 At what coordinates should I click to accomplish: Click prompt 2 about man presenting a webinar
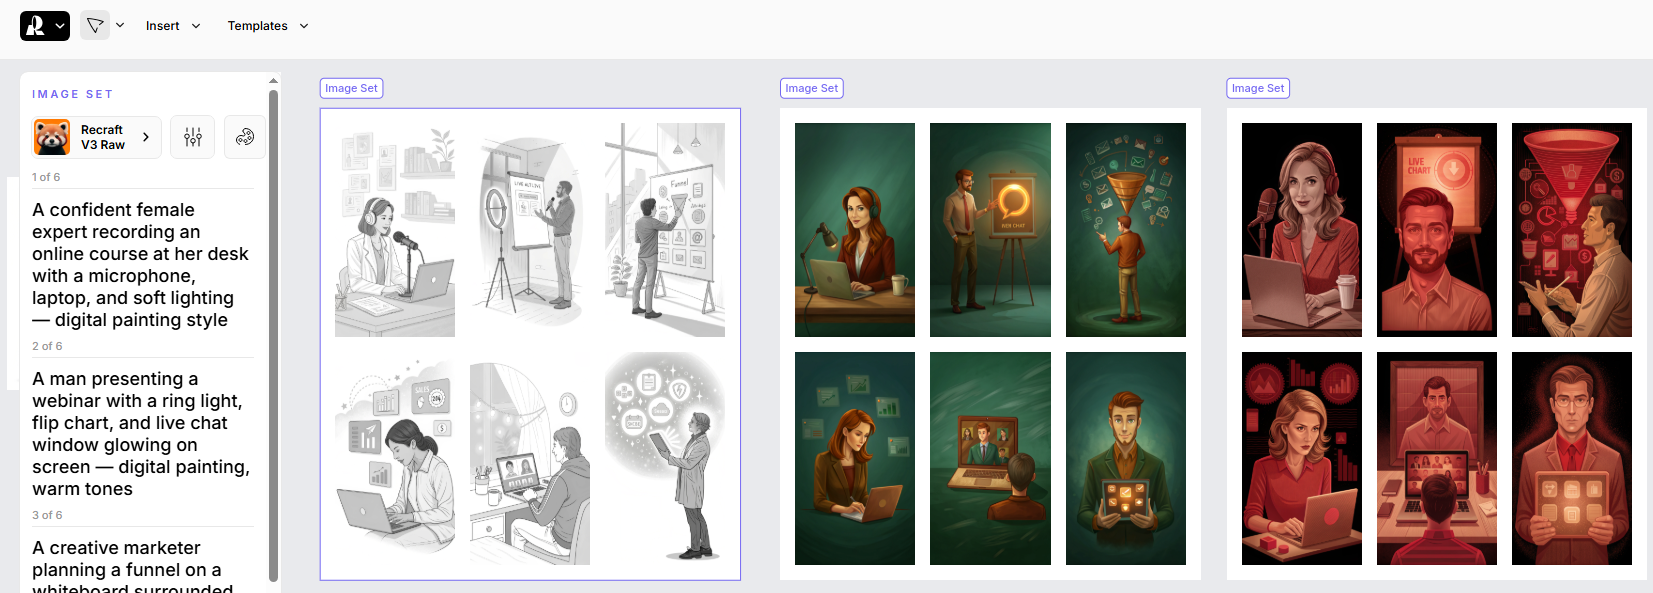click(141, 434)
